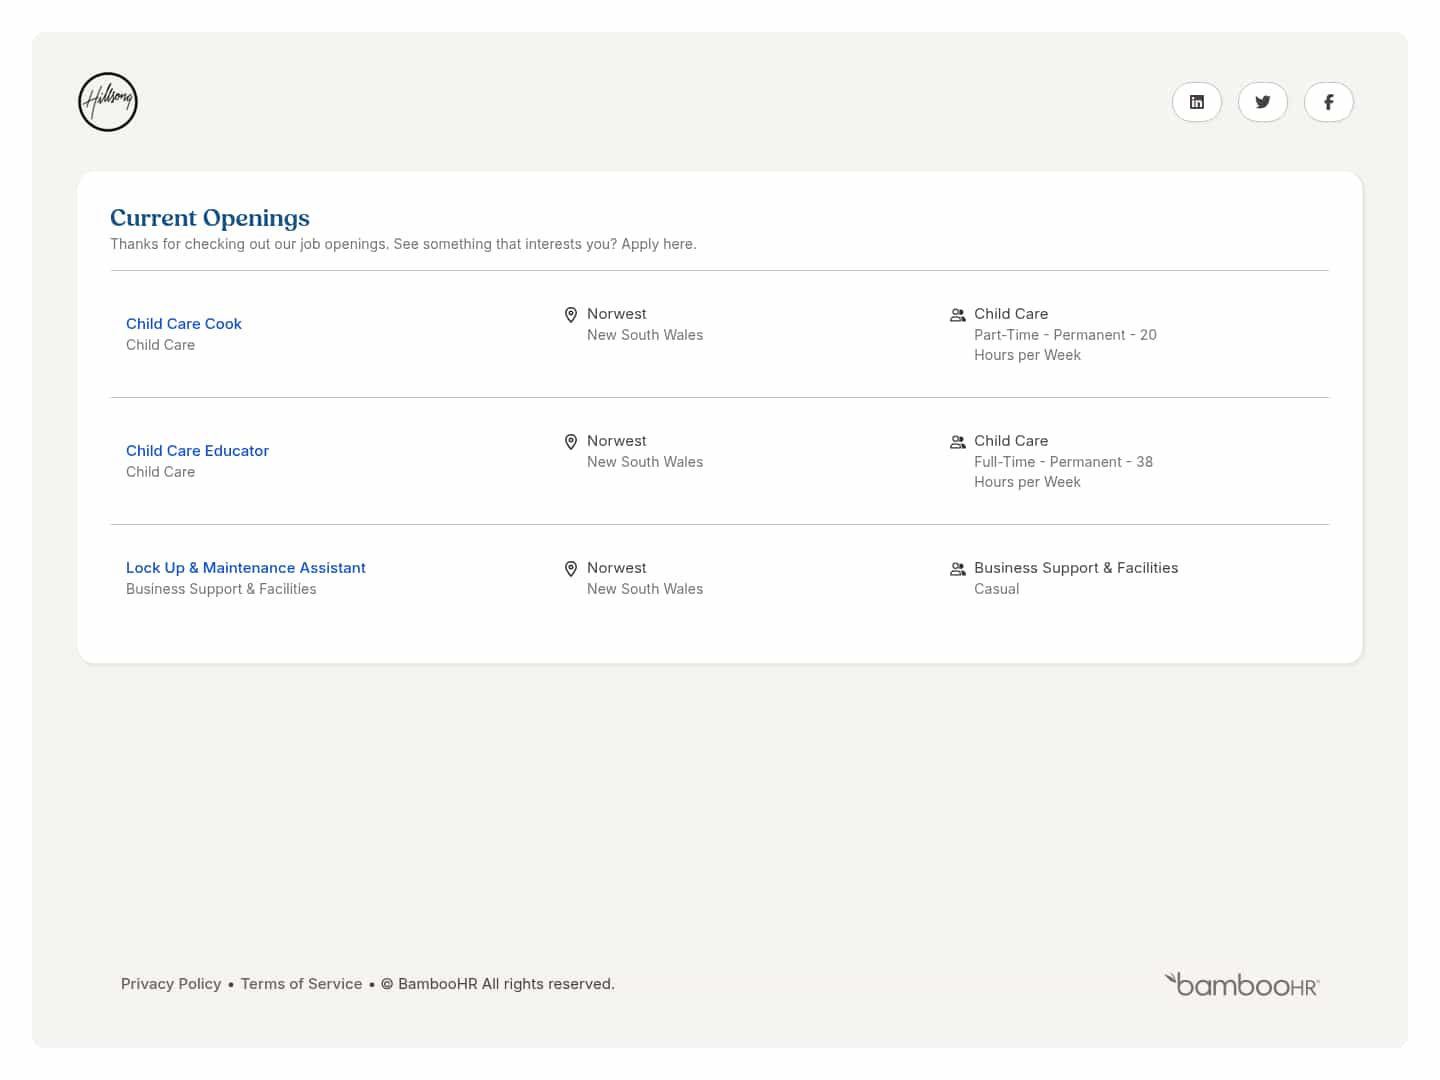Click department icon beside Business Support & Facilities
1440x1080 pixels.
(x=957, y=569)
